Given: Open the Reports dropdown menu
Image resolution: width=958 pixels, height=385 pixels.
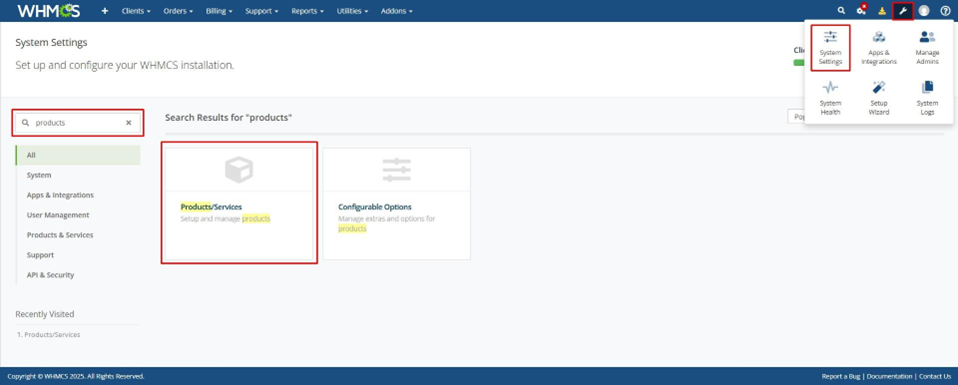Looking at the screenshot, I should (x=307, y=11).
